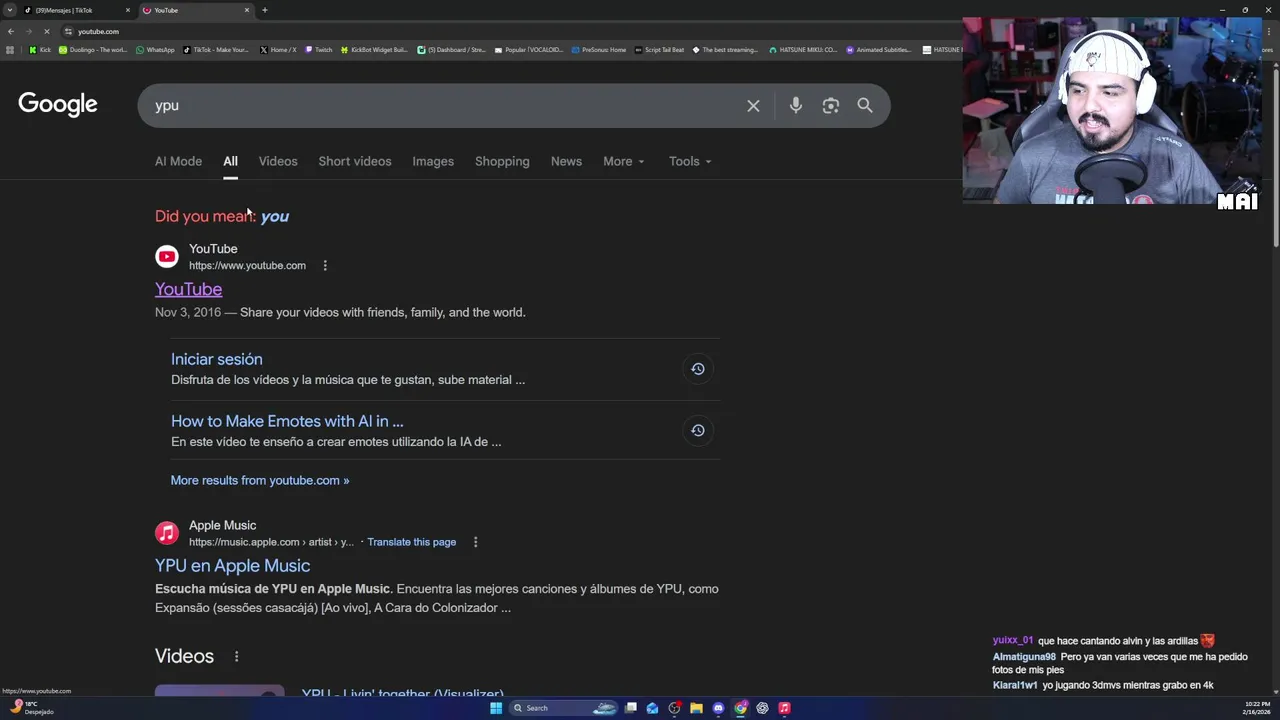Stop the page loading in the browser toolbar
The width and height of the screenshot is (1280, 720).
46,31
